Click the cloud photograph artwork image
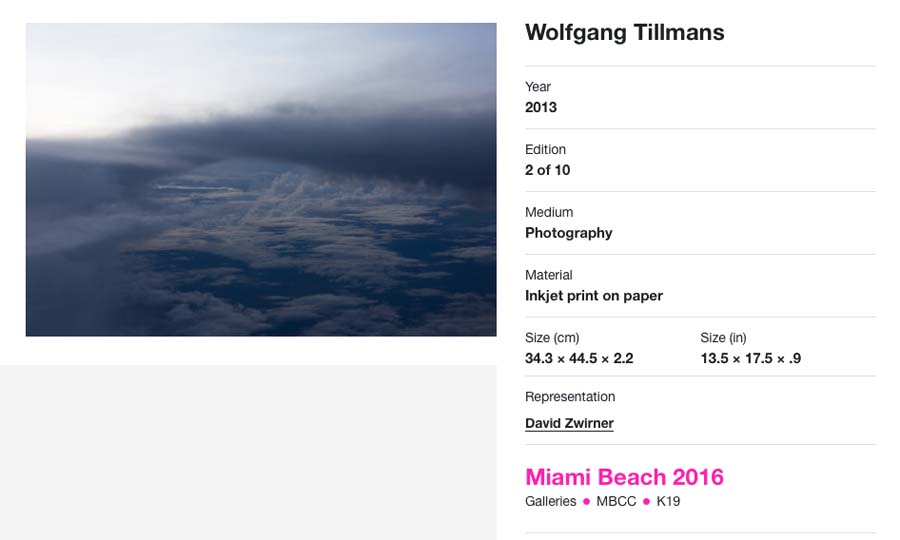The height and width of the screenshot is (540, 900). [261, 180]
